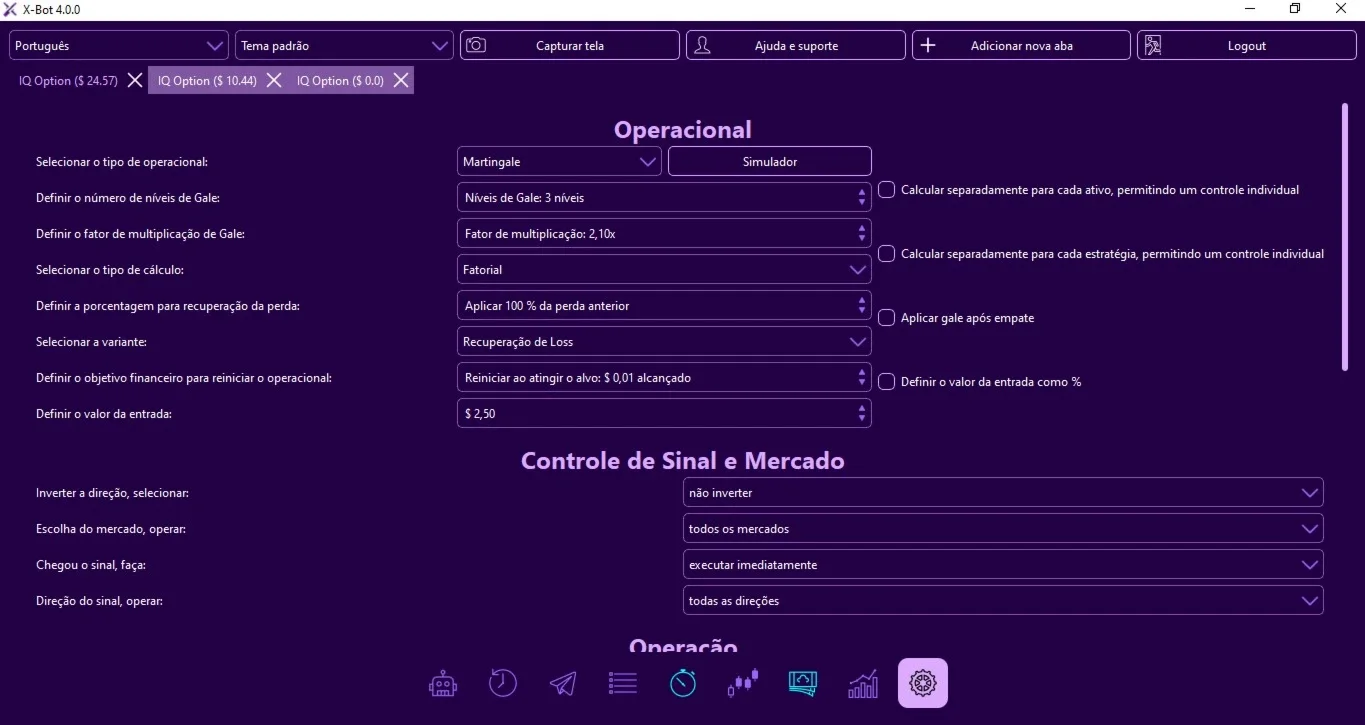Expand the todas as direções dropdown
1365x725 pixels.
point(1003,600)
